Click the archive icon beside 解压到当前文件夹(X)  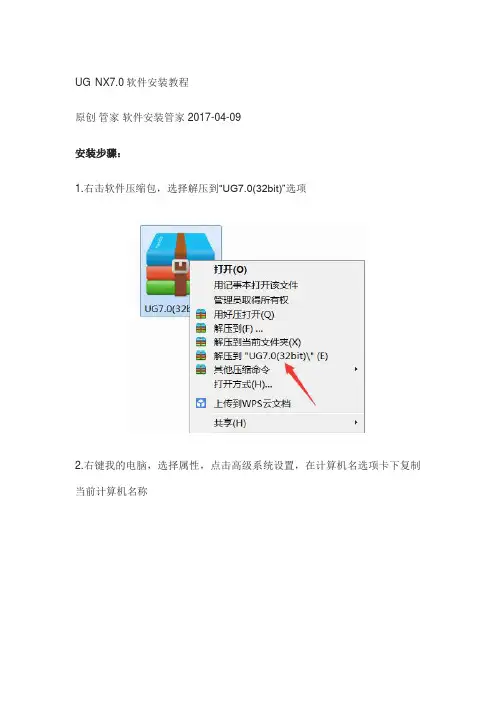coord(201,342)
